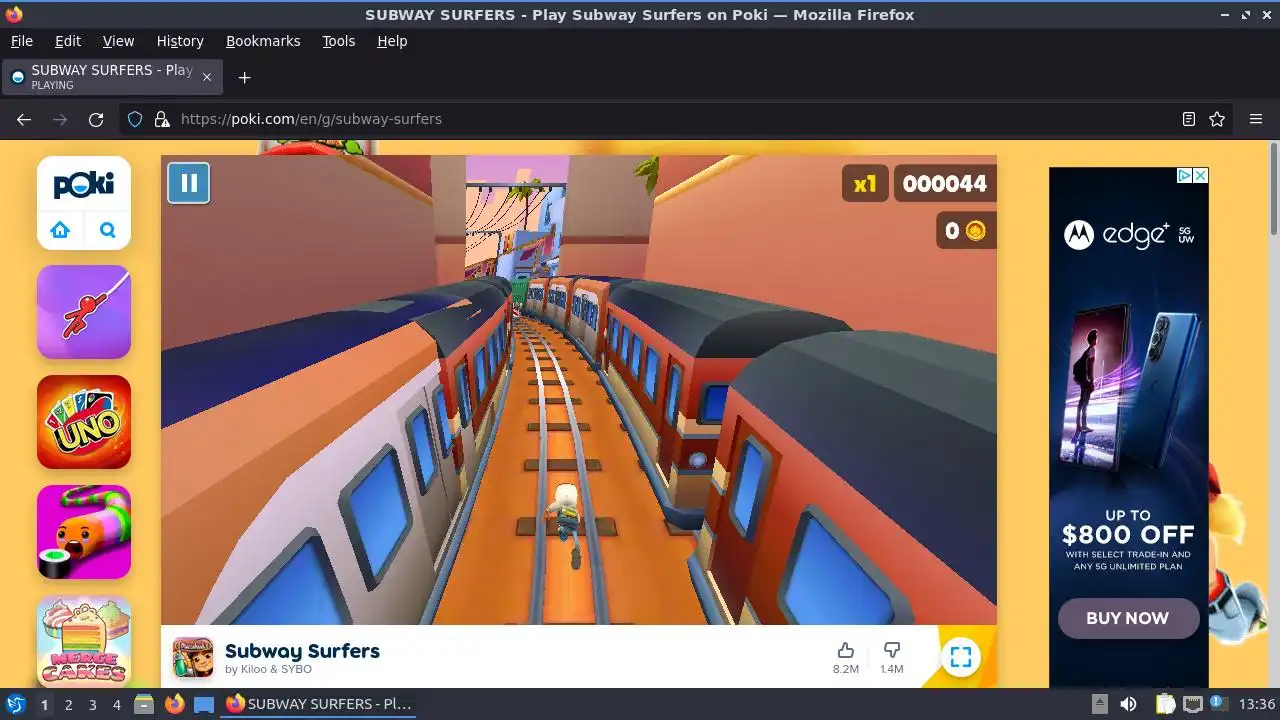This screenshot has height=720, width=1280.
Task: Click the notification tray icon with badge
Action: pos(1218,704)
